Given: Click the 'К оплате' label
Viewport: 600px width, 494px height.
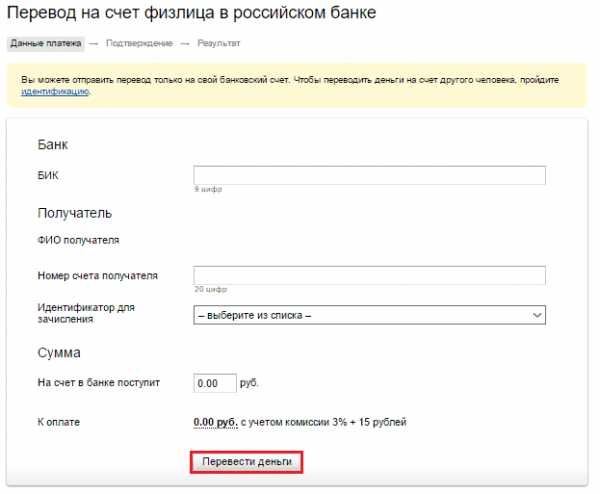Looking at the screenshot, I should tap(59, 423).
